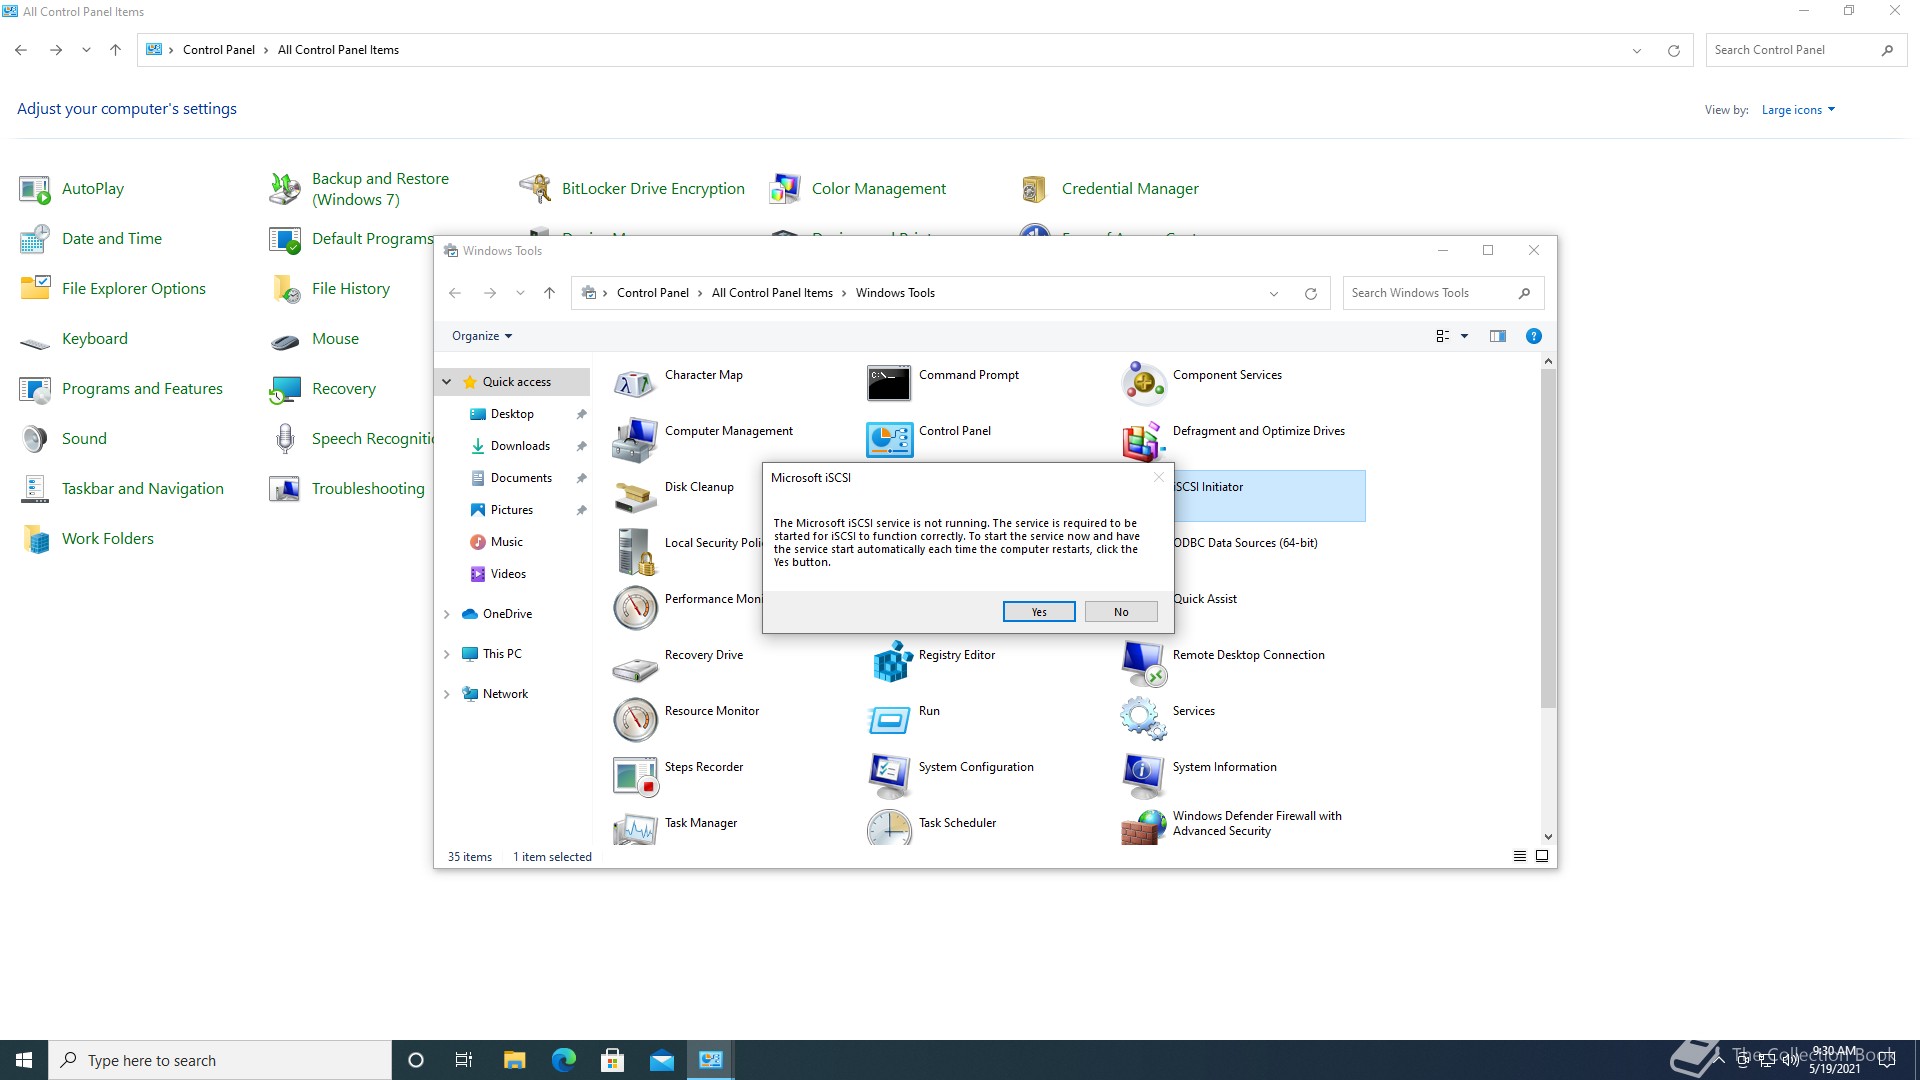Image resolution: width=1920 pixels, height=1080 pixels.
Task: Open Task View on taskbar
Action: (464, 1060)
